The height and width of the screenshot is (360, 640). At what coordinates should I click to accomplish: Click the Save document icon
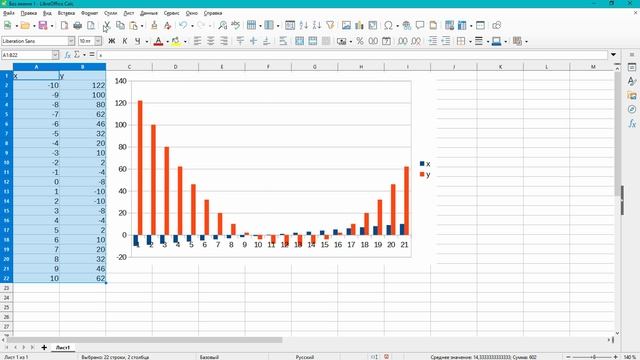click(x=42, y=25)
